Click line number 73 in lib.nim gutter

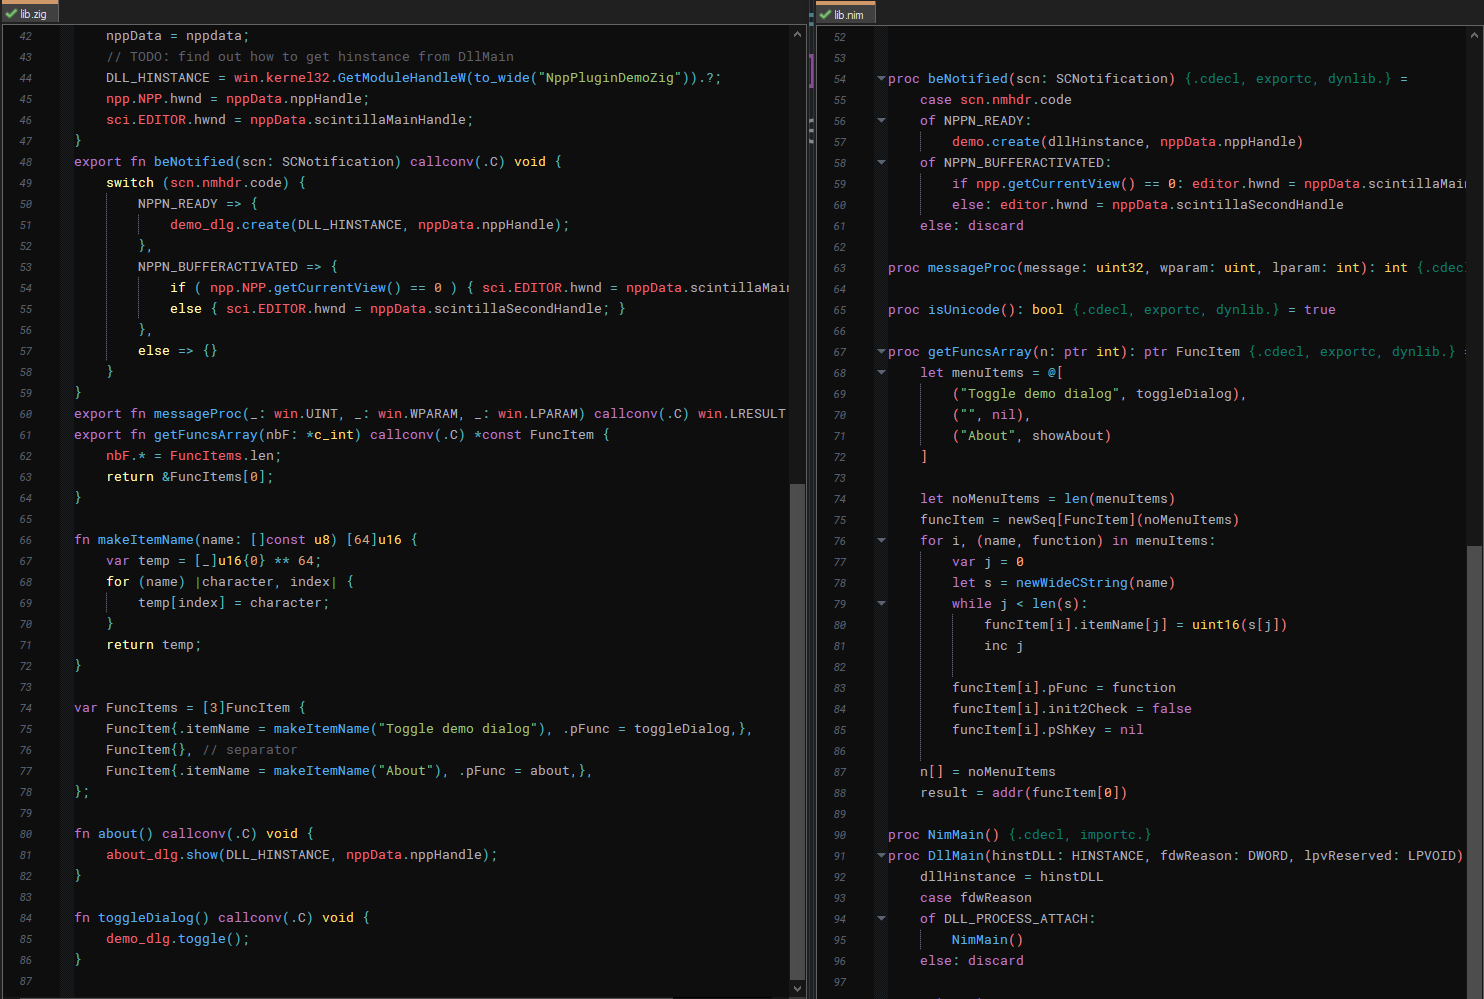point(840,478)
